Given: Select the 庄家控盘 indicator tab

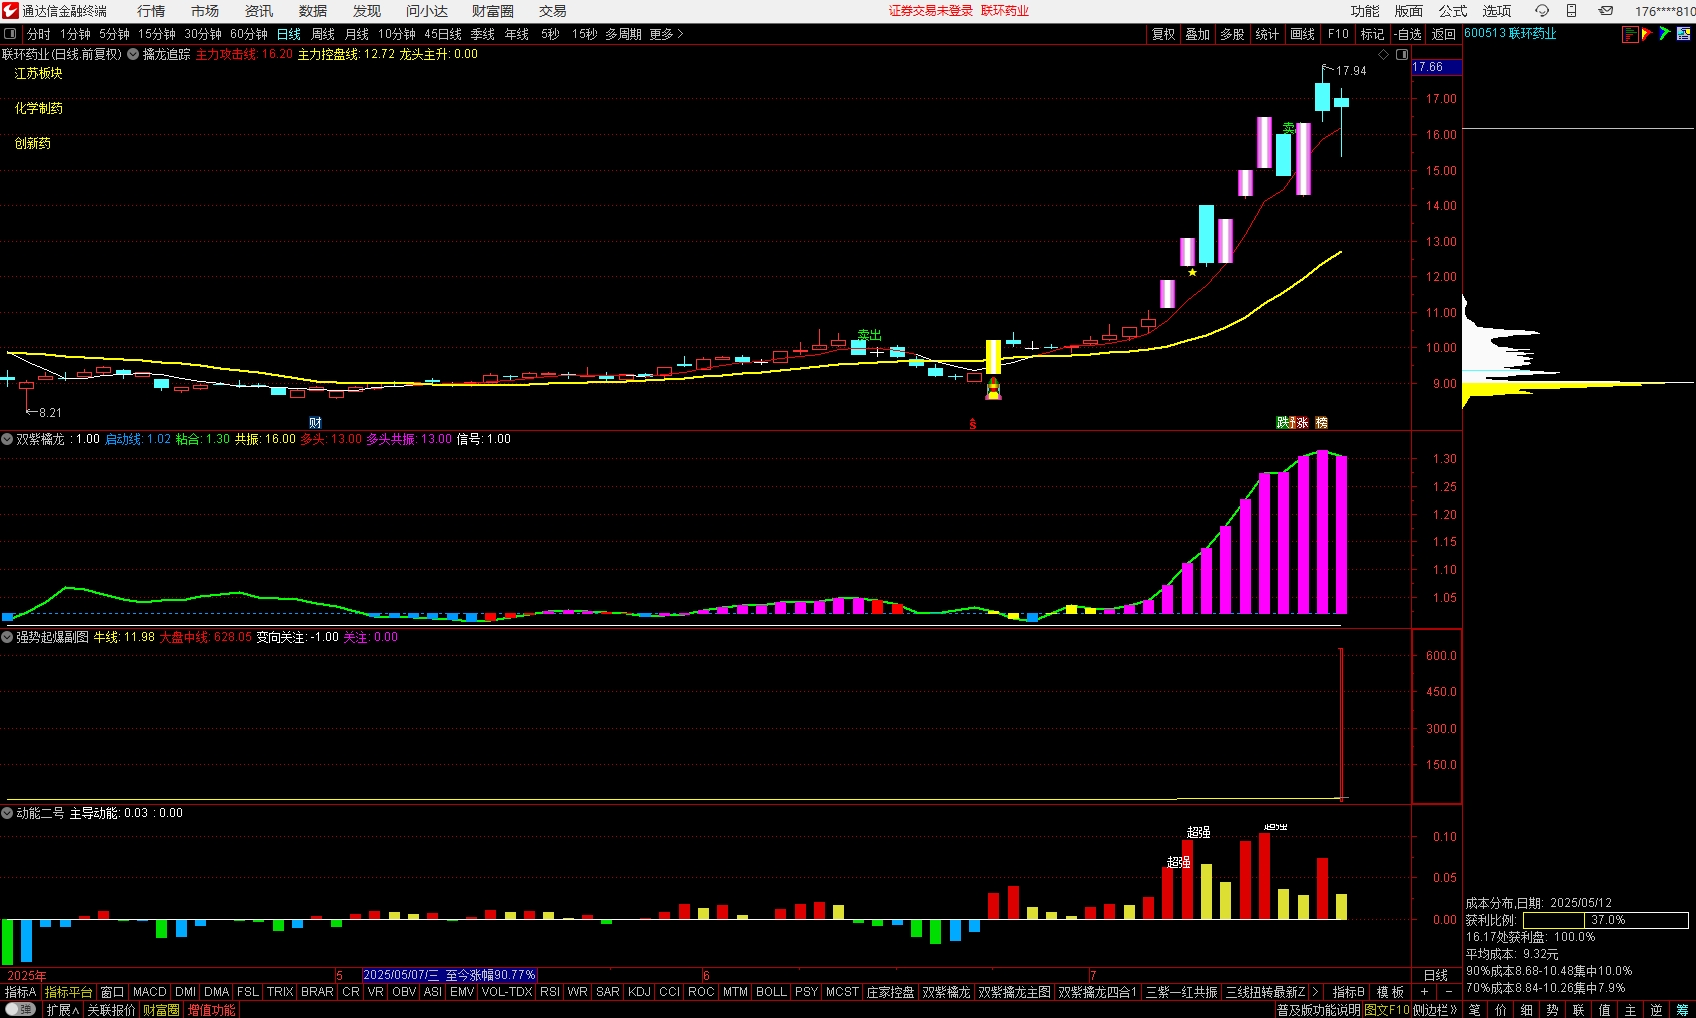Looking at the screenshot, I should (x=890, y=992).
